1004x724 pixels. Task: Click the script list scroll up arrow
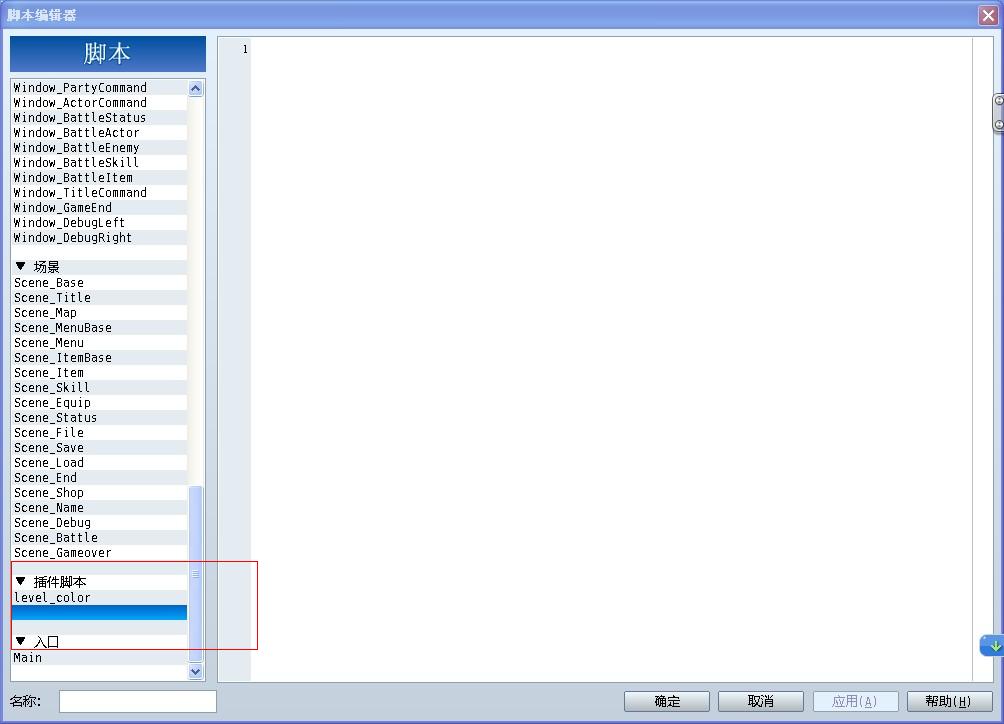click(196, 88)
